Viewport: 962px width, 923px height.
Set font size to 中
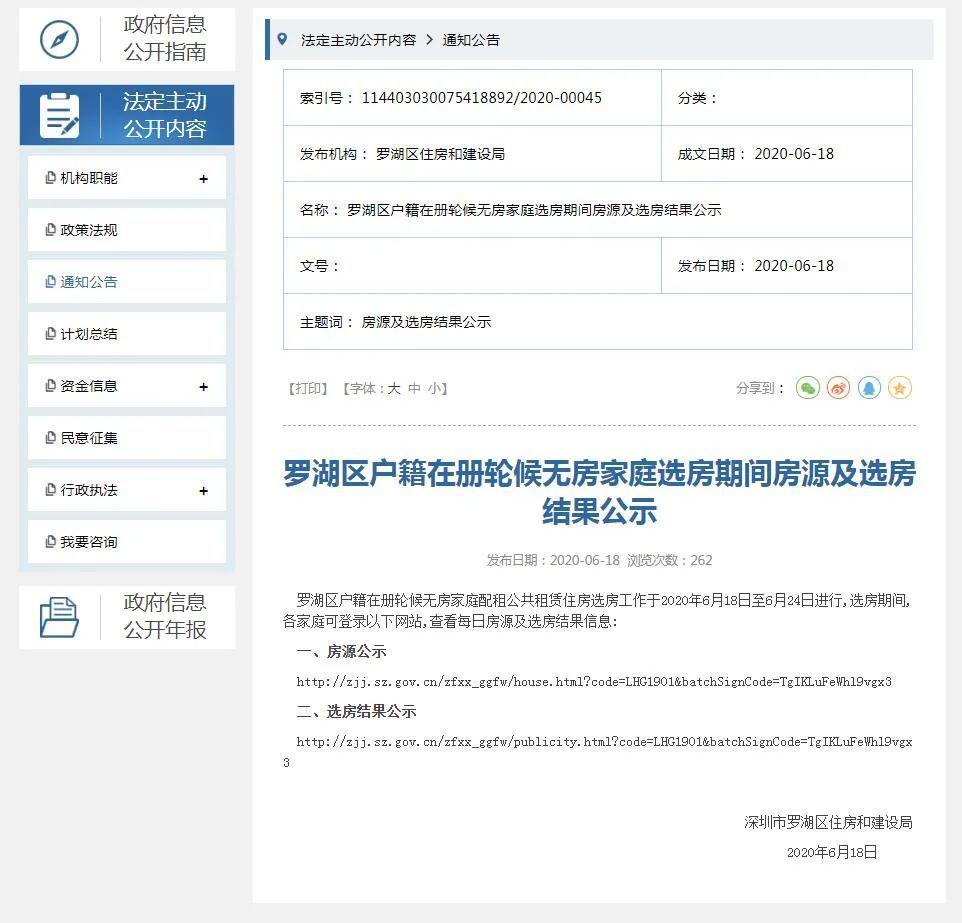[x=414, y=388]
